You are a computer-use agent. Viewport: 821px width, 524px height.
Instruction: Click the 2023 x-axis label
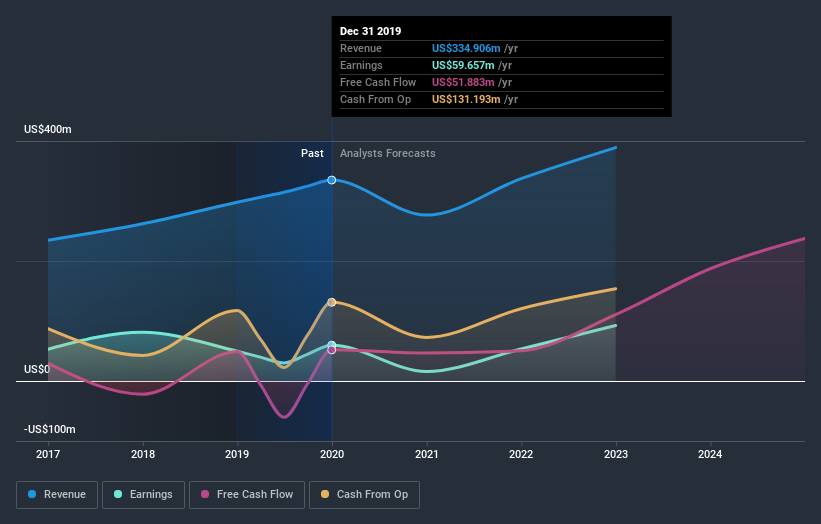(x=616, y=454)
